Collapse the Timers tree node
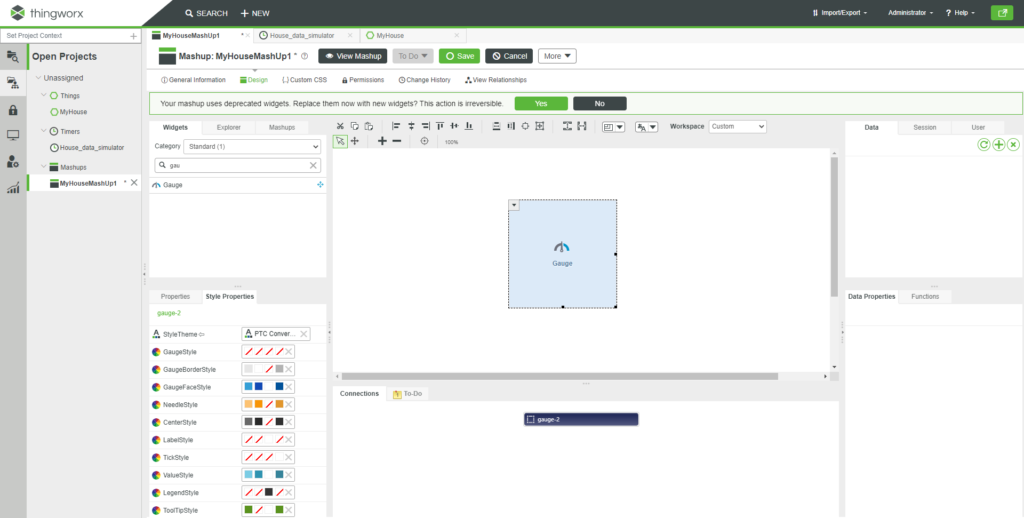 click(44, 131)
